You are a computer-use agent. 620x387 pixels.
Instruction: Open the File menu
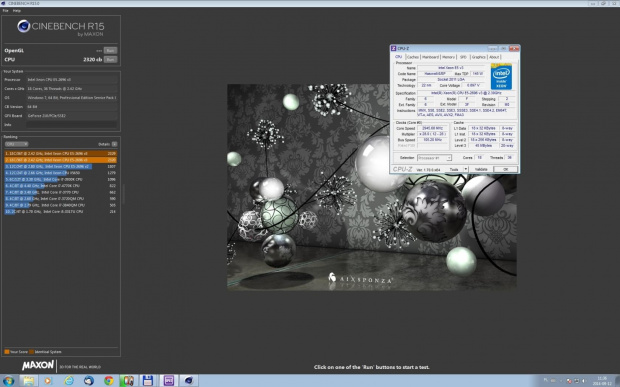pos(6,11)
